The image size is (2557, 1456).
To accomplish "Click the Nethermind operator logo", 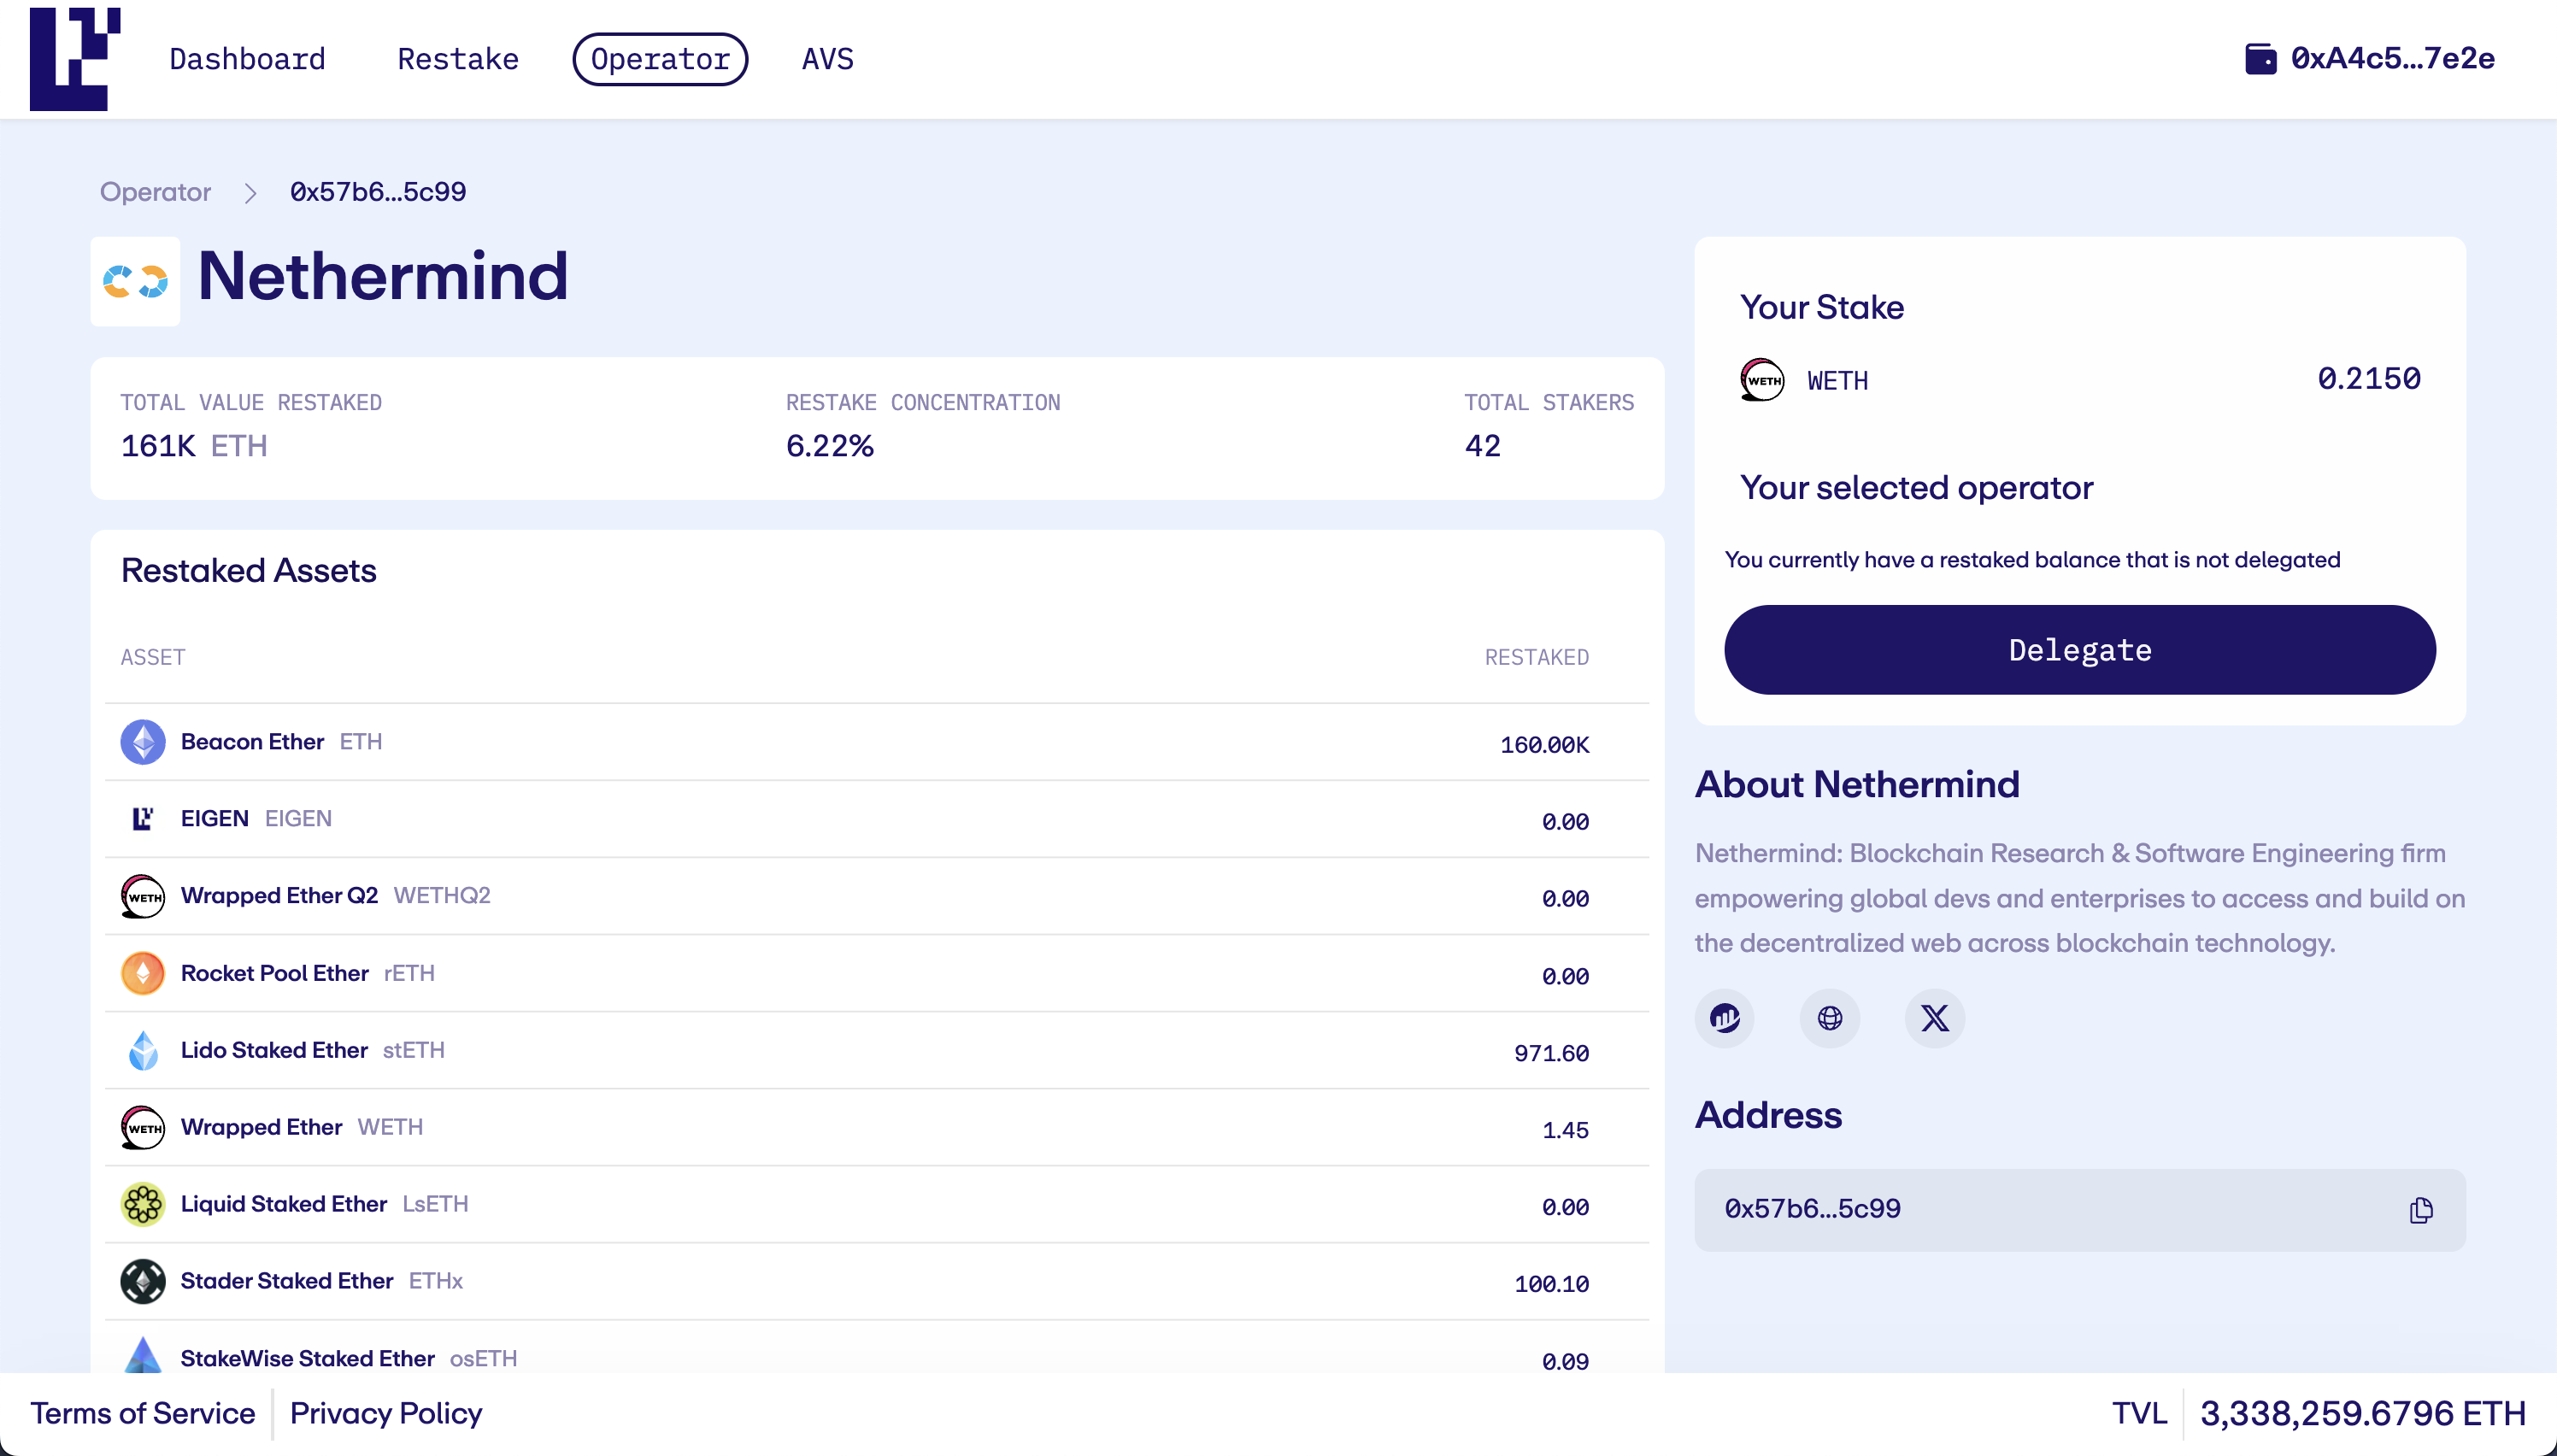I will pyautogui.click(x=135, y=281).
